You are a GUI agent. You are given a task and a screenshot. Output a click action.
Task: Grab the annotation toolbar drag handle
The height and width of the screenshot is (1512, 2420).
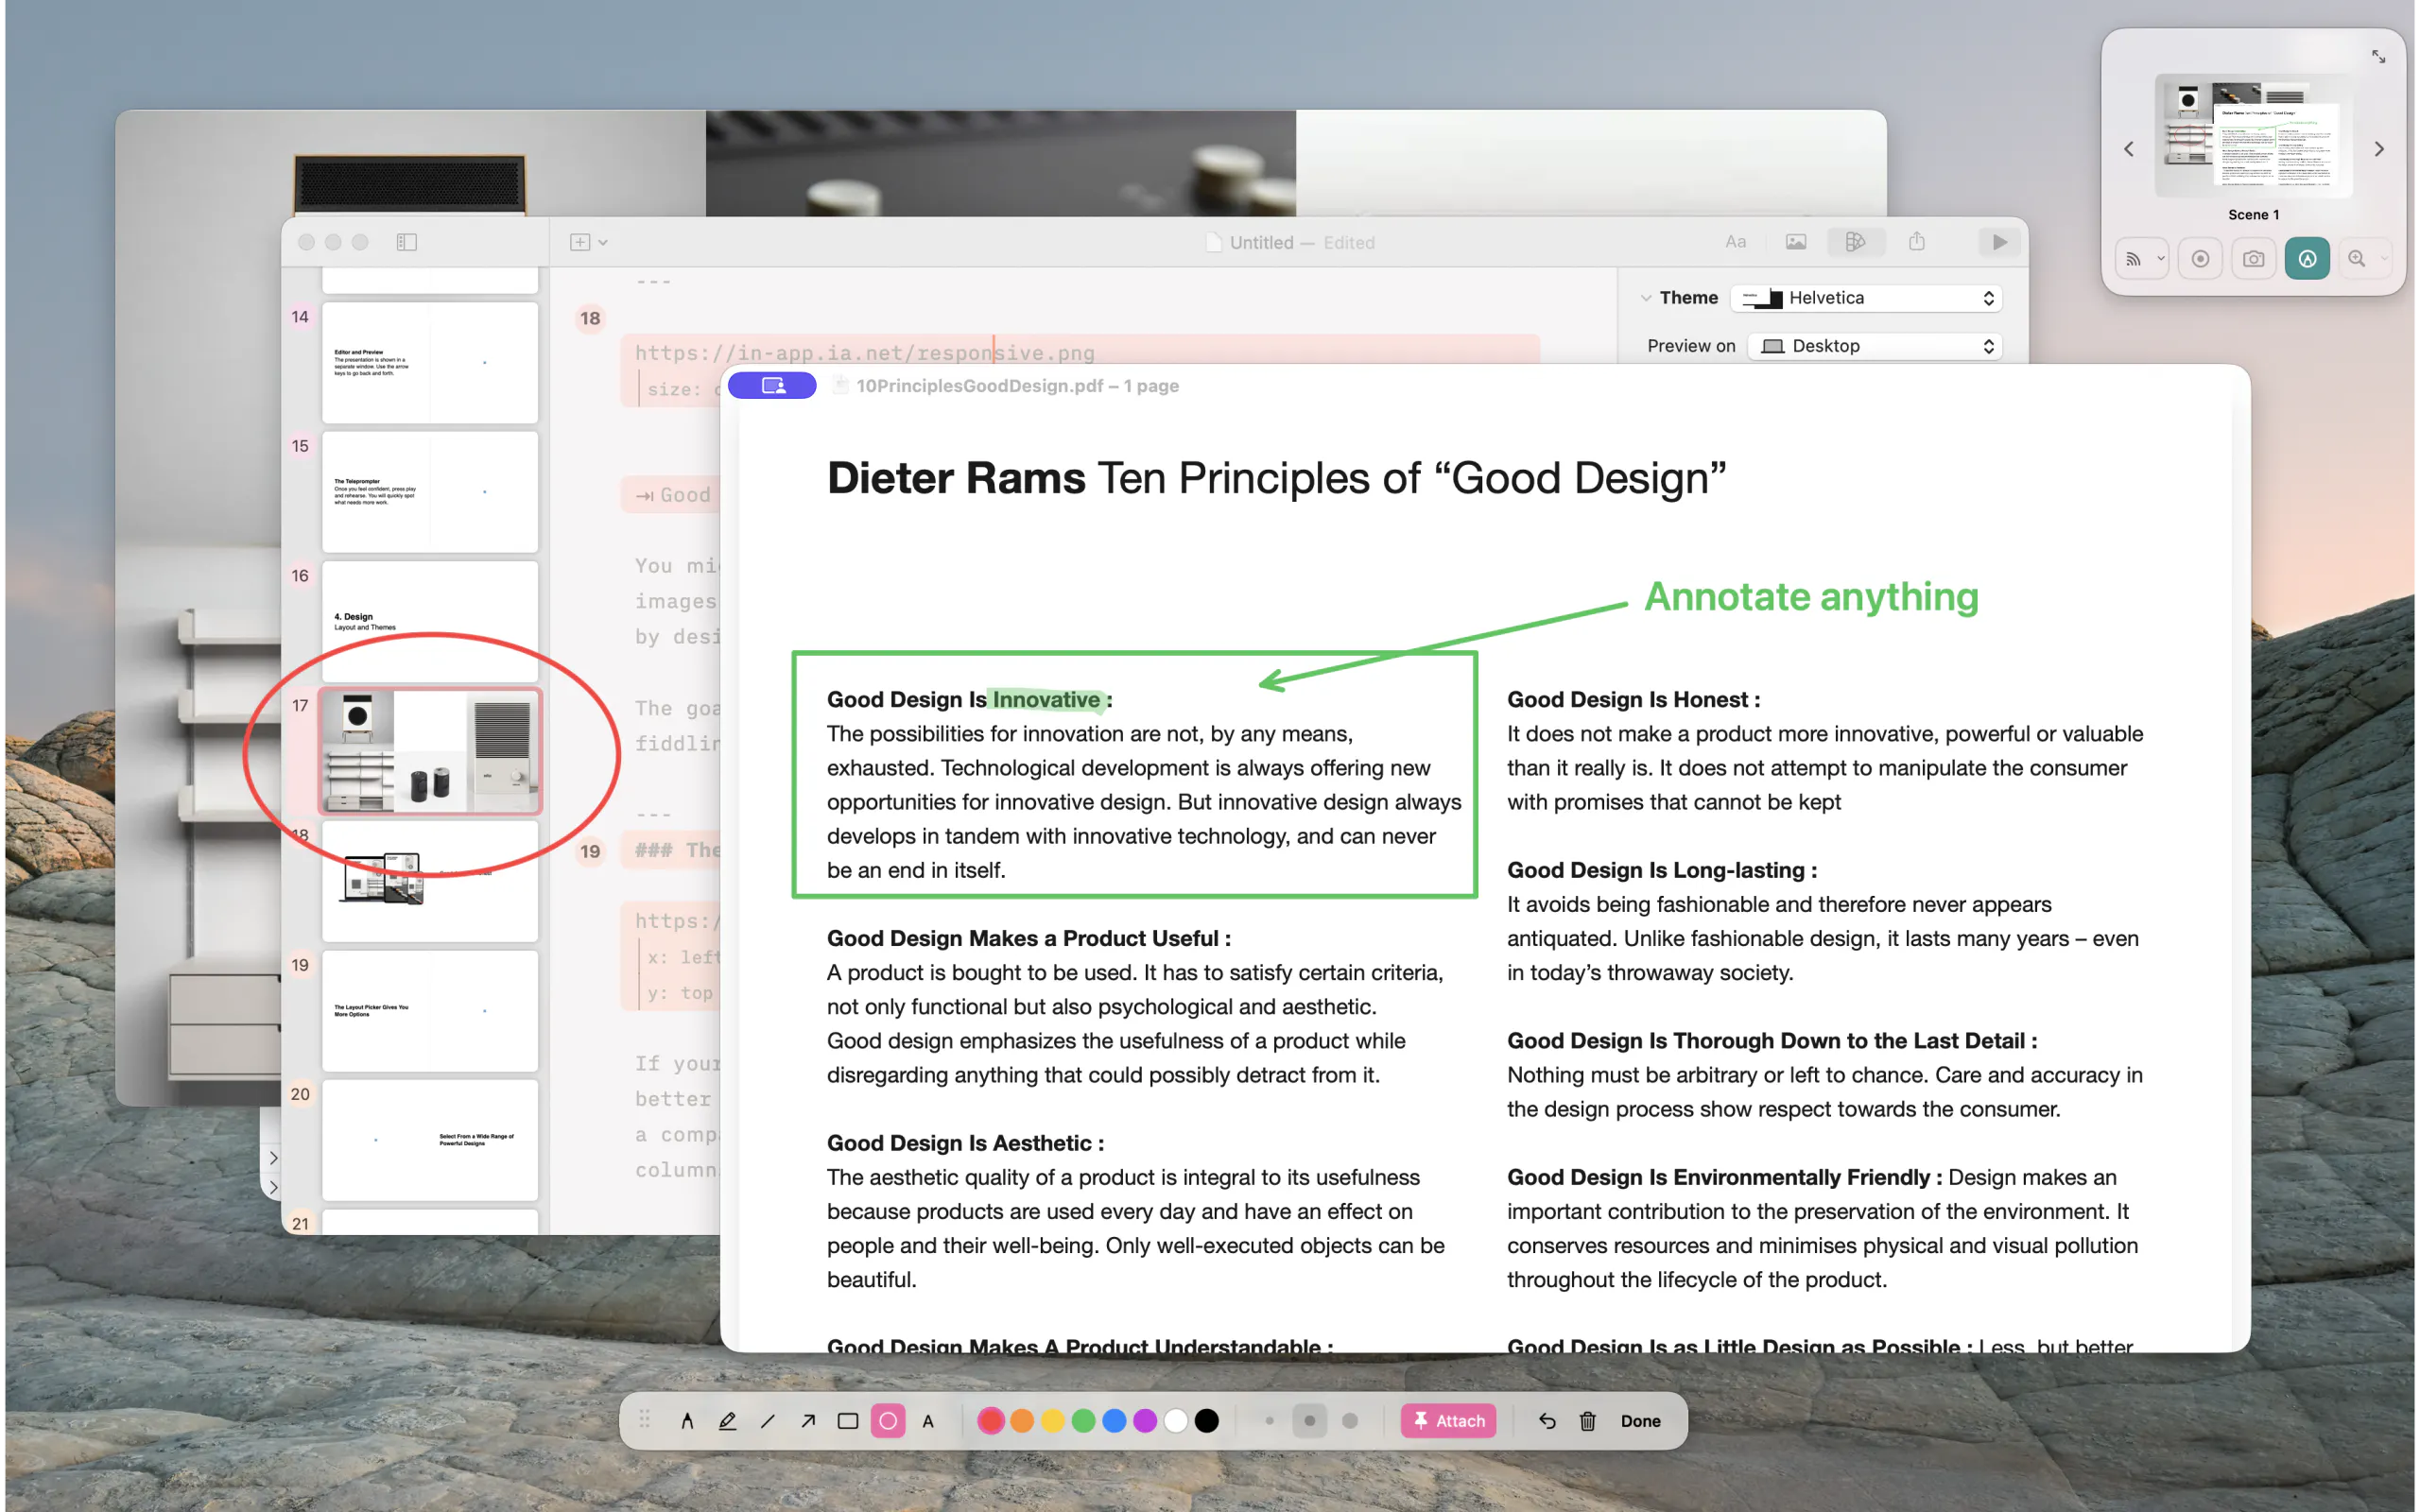(x=645, y=1419)
